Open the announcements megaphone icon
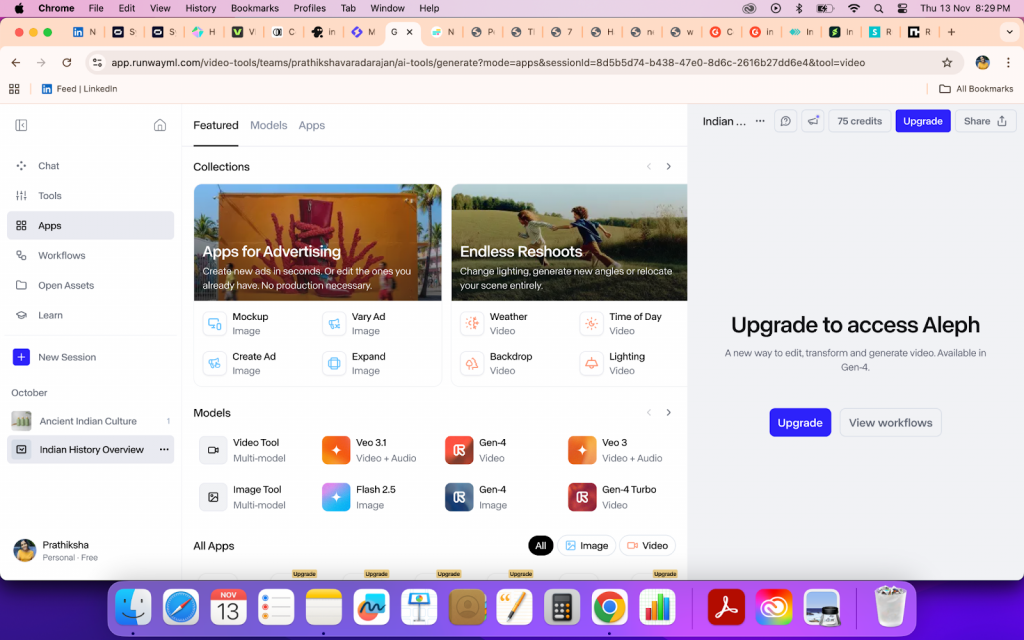Screen dimensions: 1024x640 (x=813, y=121)
